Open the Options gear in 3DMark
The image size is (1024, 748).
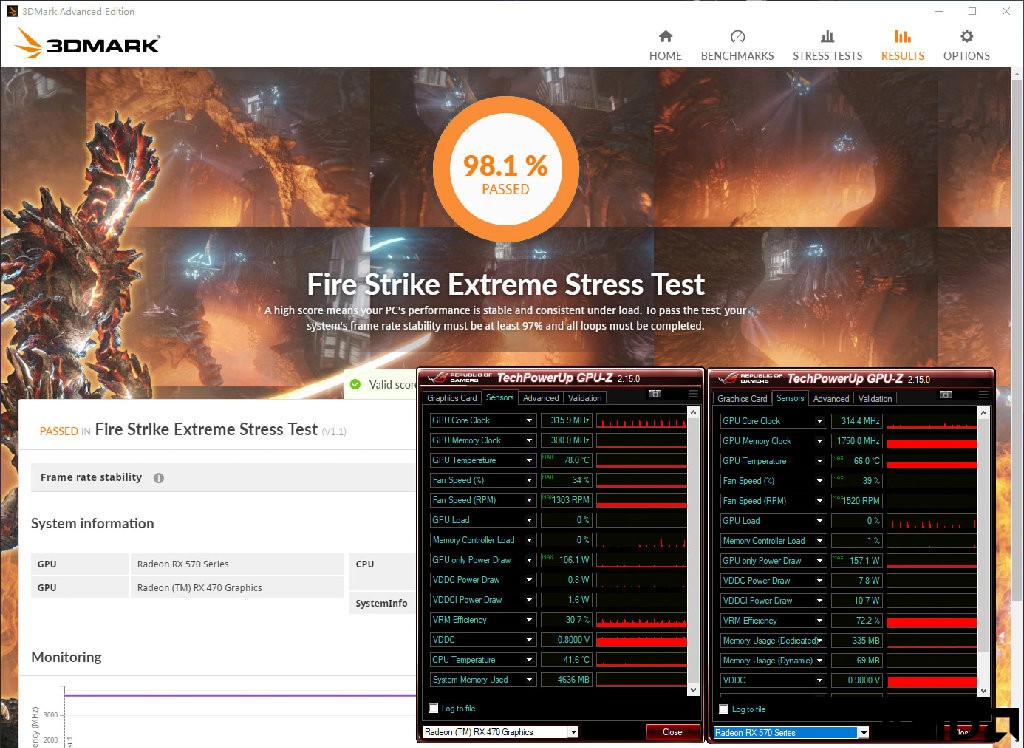click(967, 45)
